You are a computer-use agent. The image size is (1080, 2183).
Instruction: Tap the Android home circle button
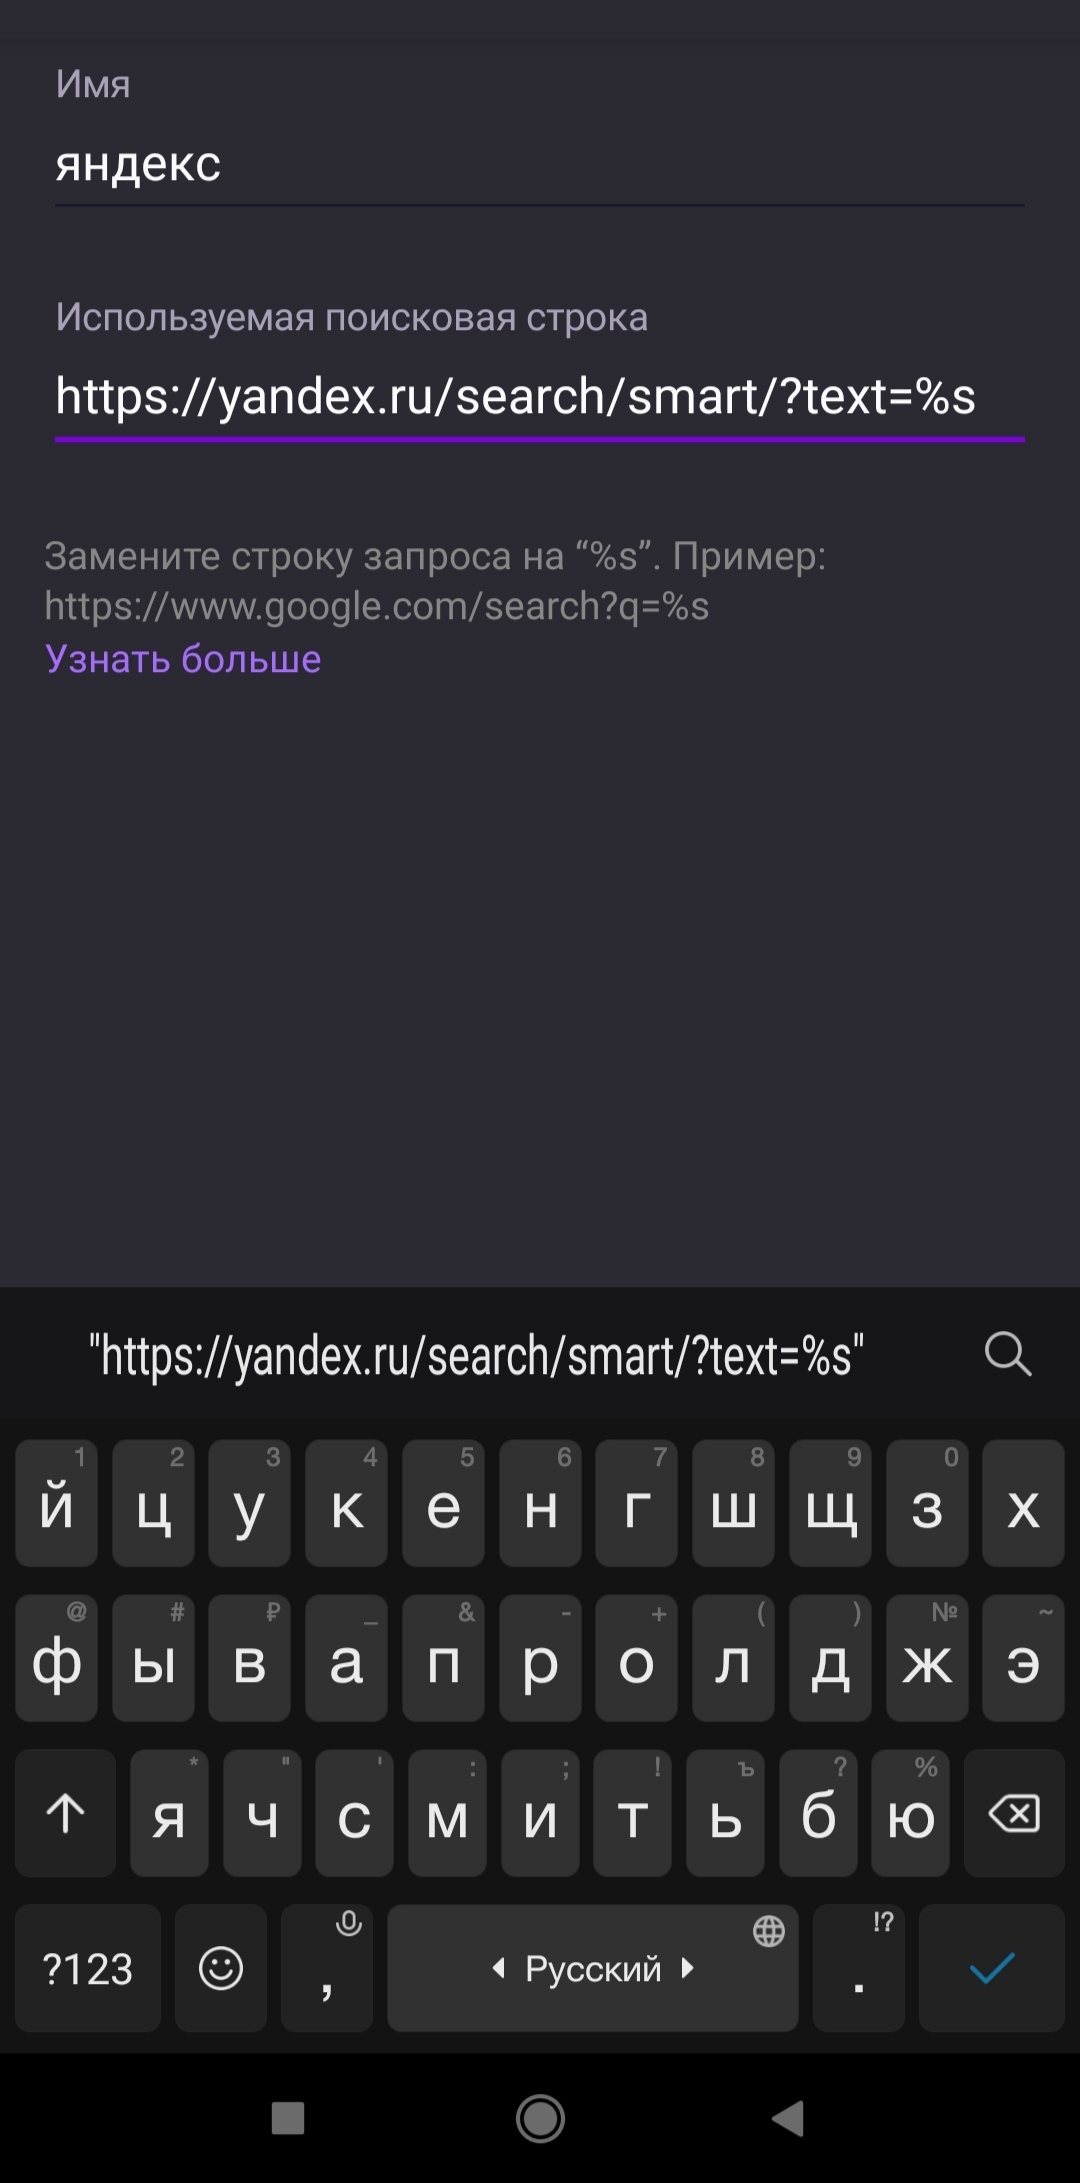[x=540, y=2117]
